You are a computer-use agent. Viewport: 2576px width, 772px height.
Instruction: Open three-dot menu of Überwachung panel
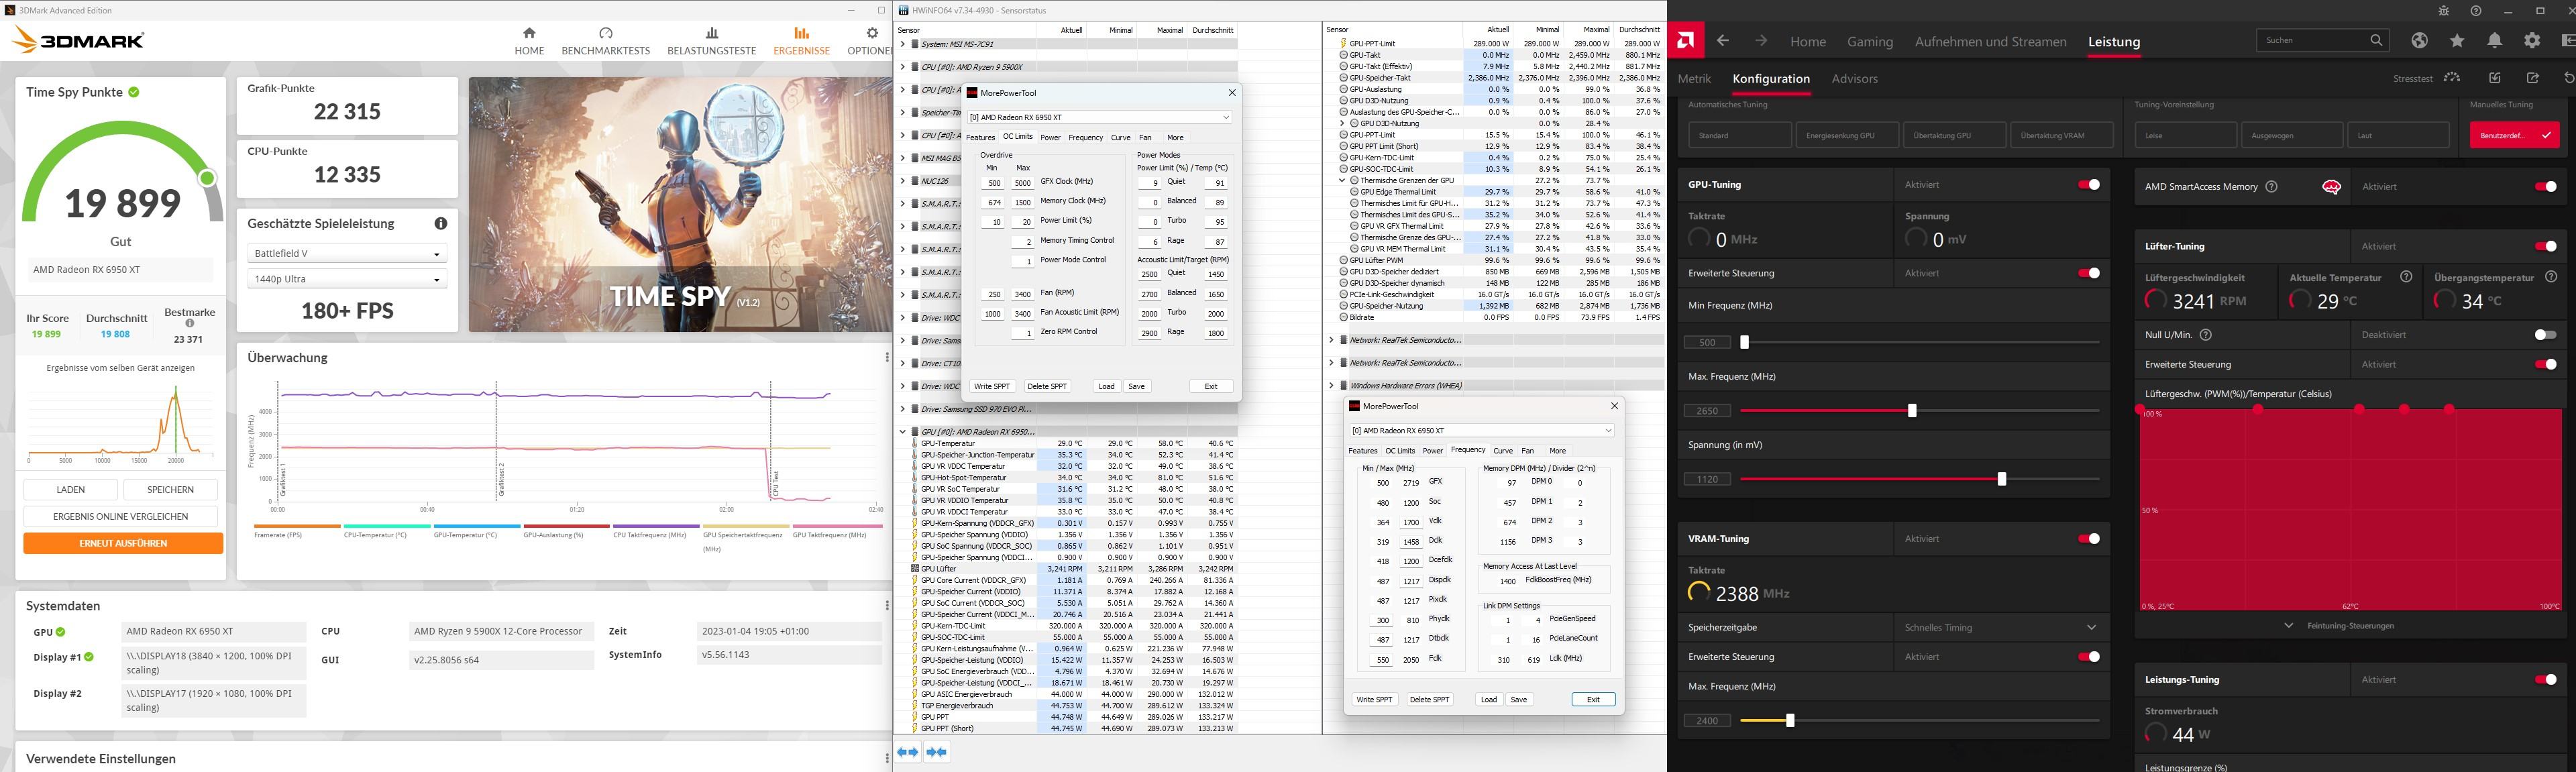[x=886, y=357]
